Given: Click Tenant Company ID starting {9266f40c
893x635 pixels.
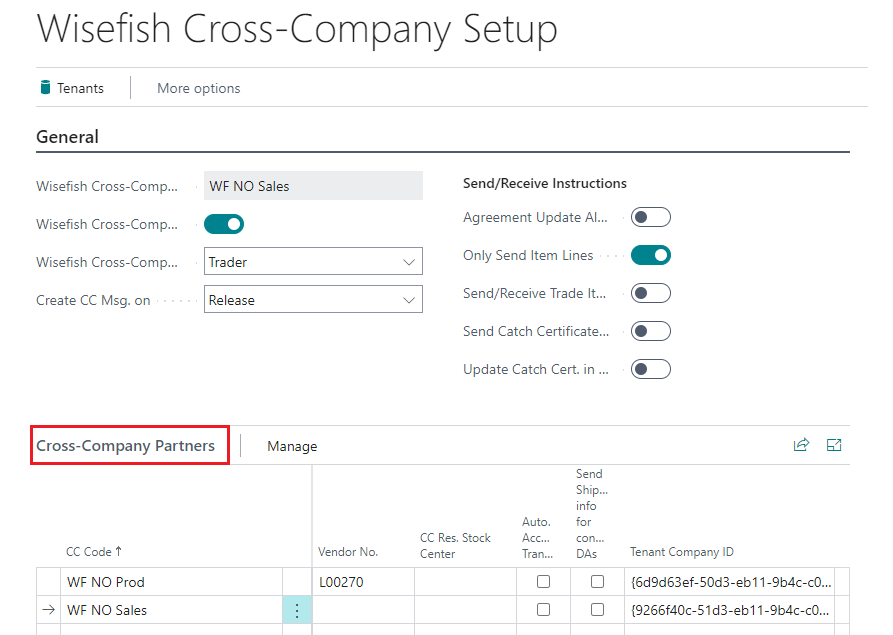Looking at the screenshot, I should pos(730,610).
